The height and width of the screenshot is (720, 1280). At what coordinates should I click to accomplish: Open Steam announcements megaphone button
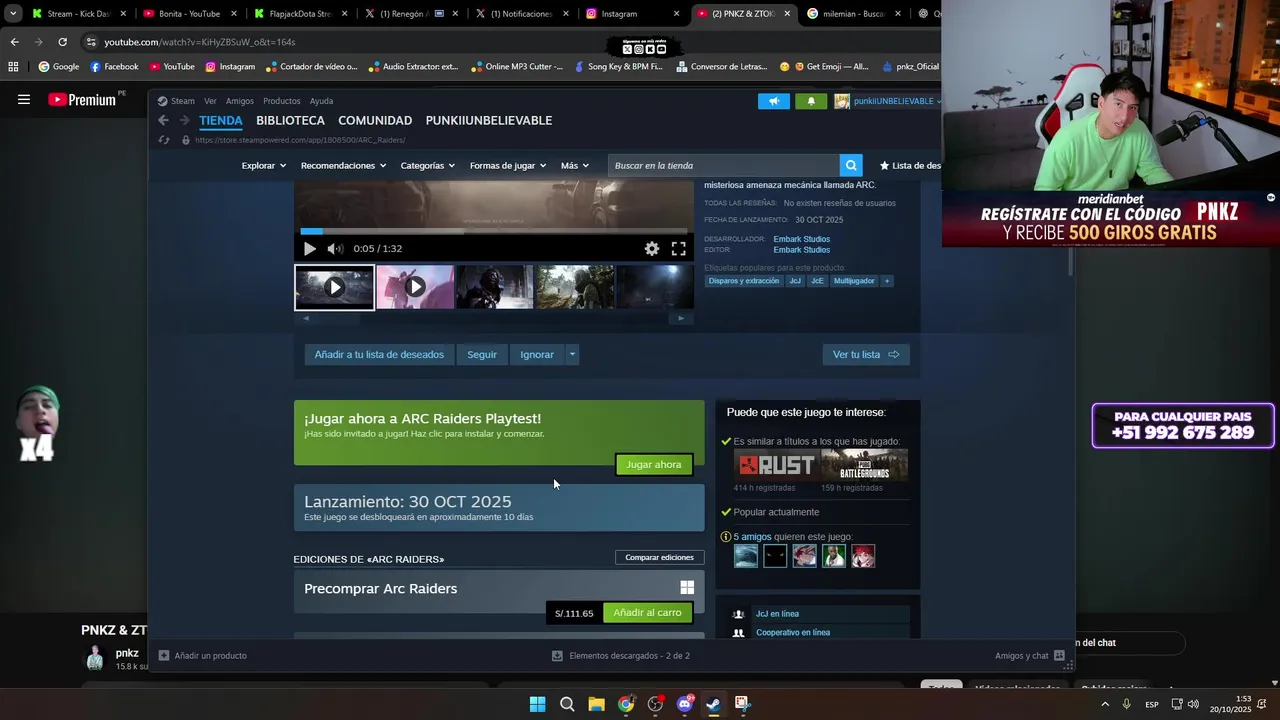click(773, 101)
